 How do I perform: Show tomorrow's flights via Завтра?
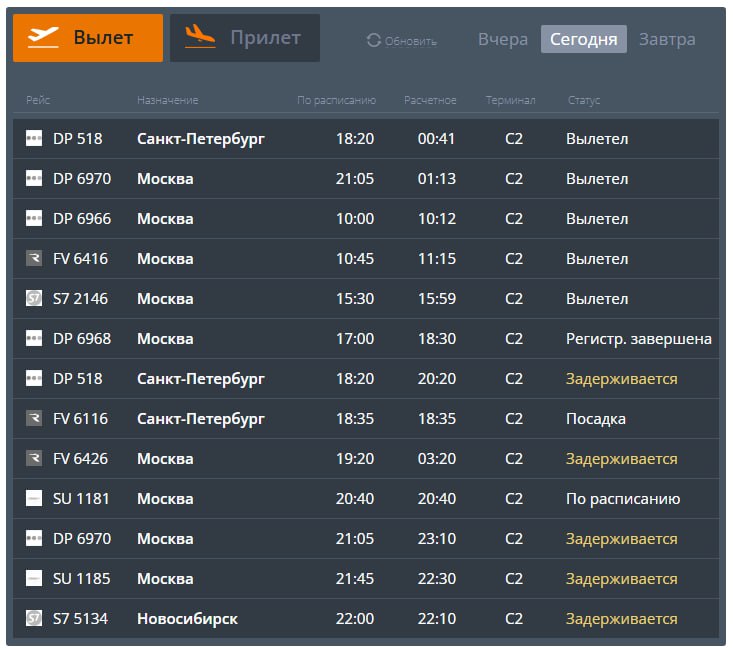(x=666, y=40)
